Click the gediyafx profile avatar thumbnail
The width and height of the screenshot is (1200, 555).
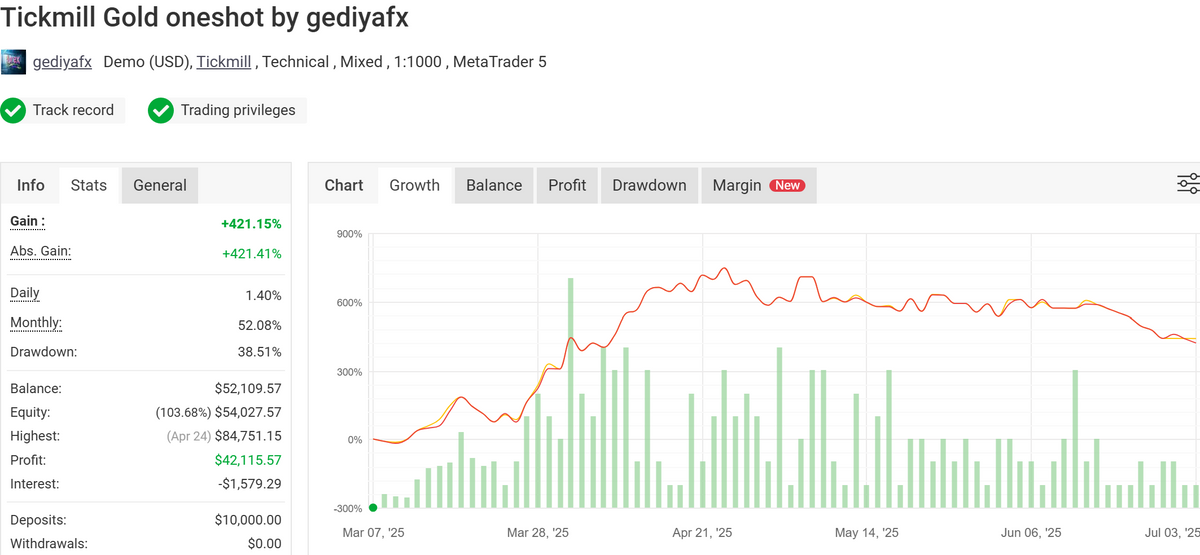coord(13,62)
